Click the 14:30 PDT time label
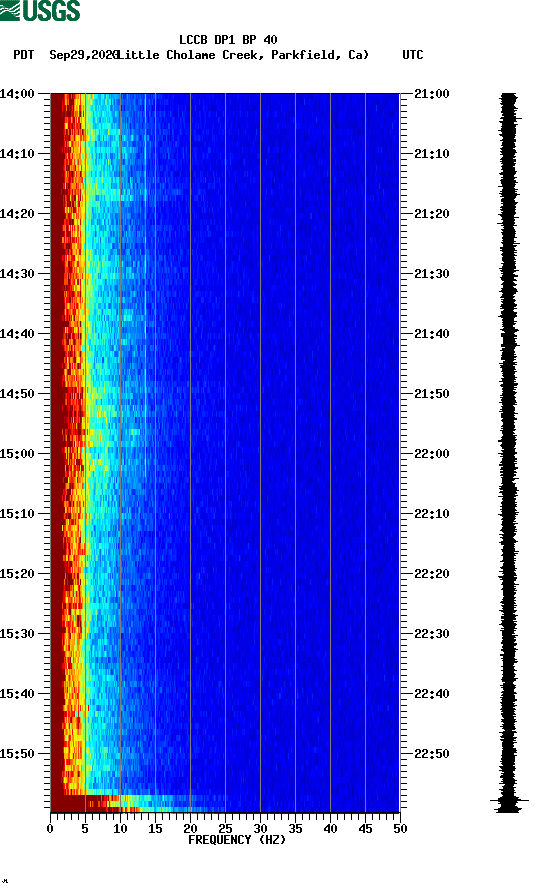Screen dimensions: 552x892 pos(17,274)
